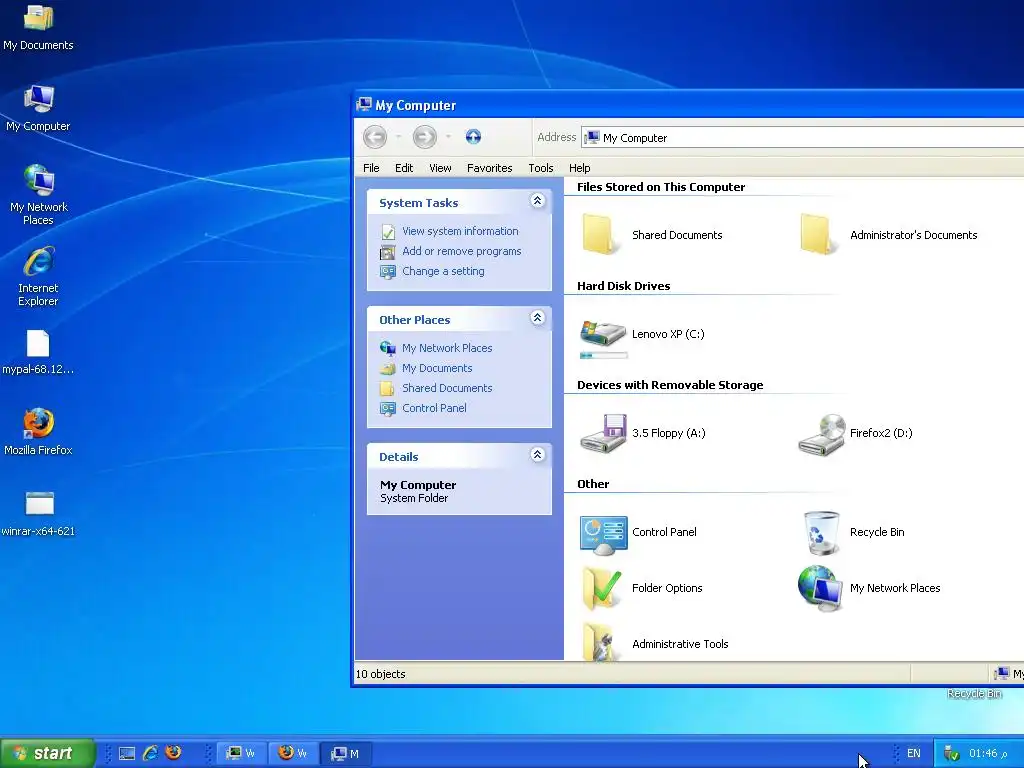1024x768 pixels.
Task: Select My Network Places icon in file list
Action: (x=820, y=588)
